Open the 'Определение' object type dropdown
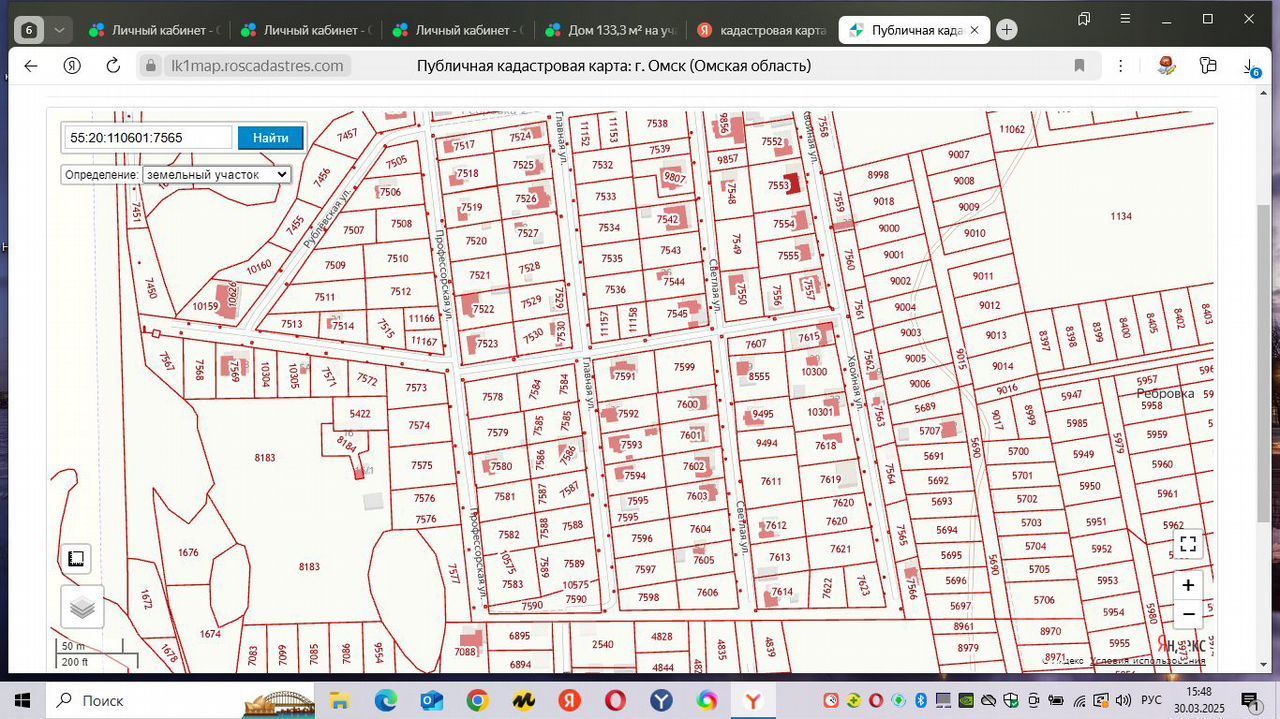Image resolution: width=1280 pixels, height=719 pixels. pyautogui.click(x=216, y=174)
